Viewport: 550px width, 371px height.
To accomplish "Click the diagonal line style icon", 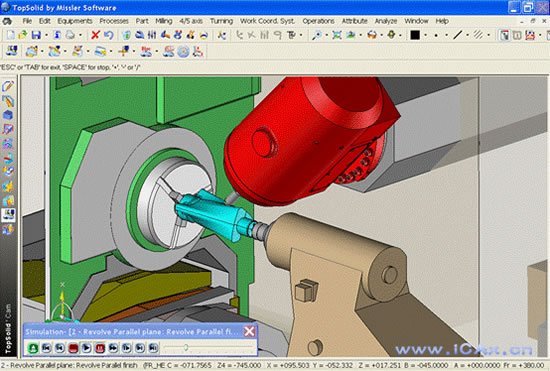I will [457, 35].
